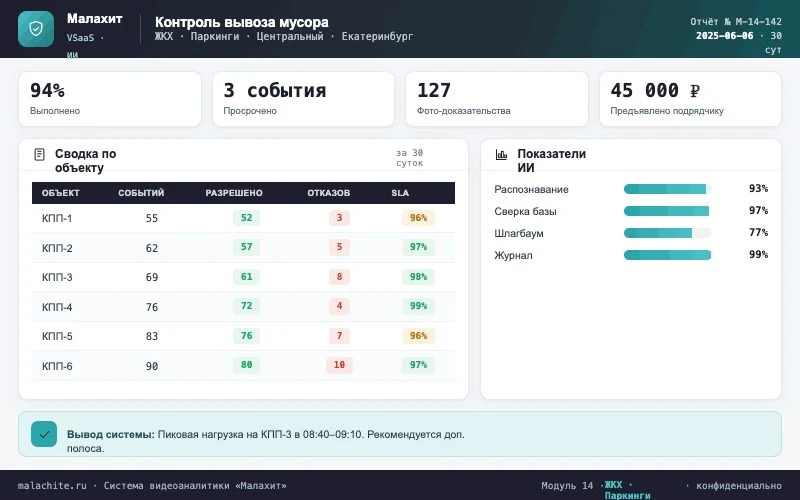800x500 pixels.
Task: Click the 77% value next to Шлагбаум
Action: pos(758,233)
